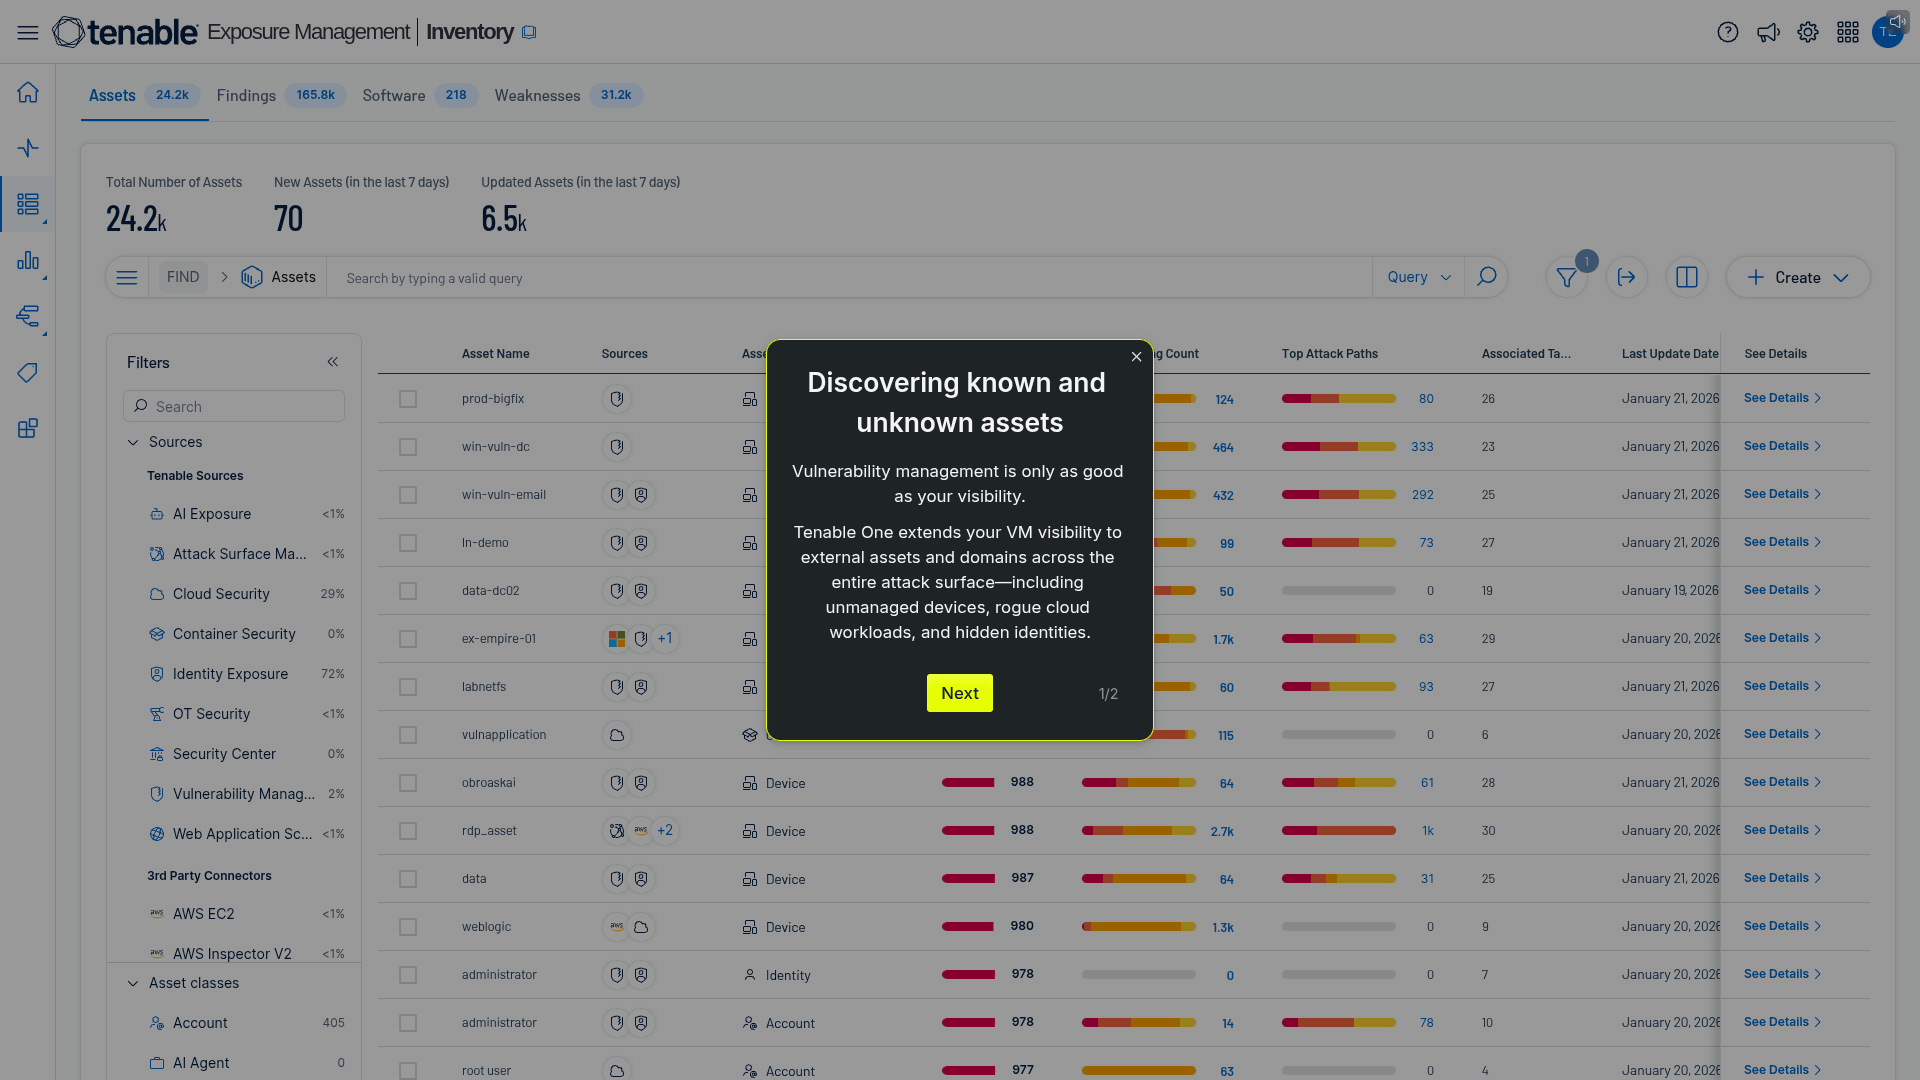
Task: Open the Create dropdown button
Action: 1798,278
